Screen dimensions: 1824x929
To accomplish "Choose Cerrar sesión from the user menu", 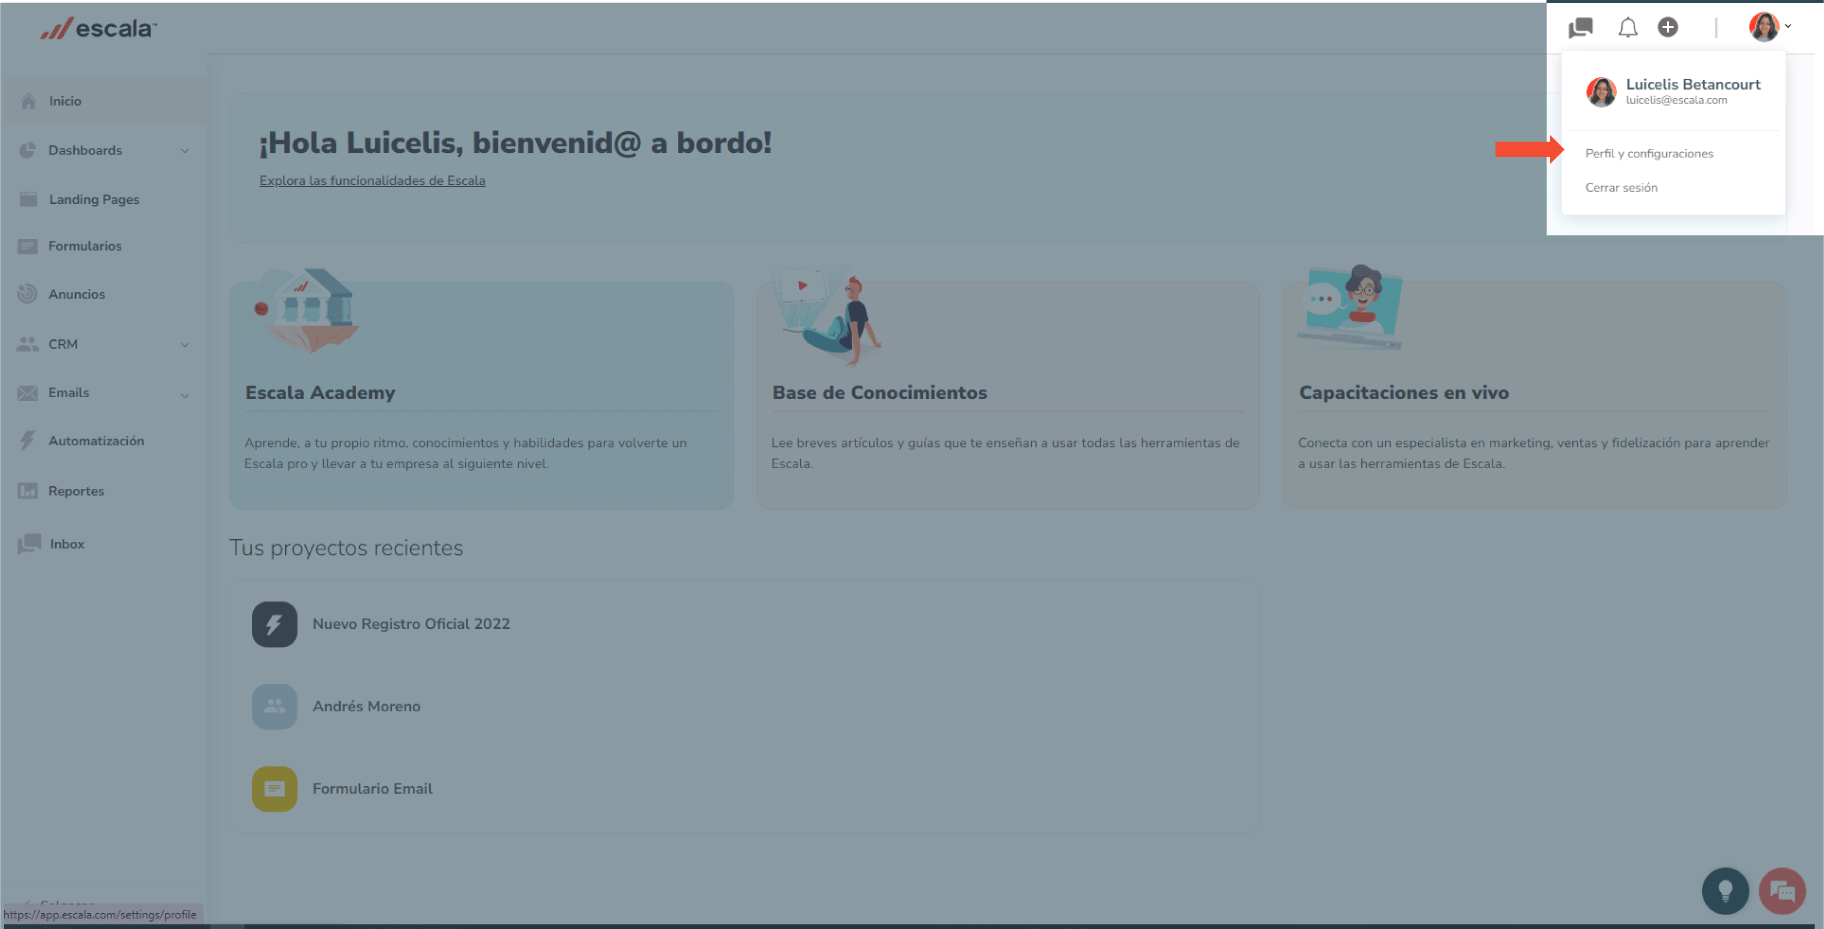I will pos(1621,188).
